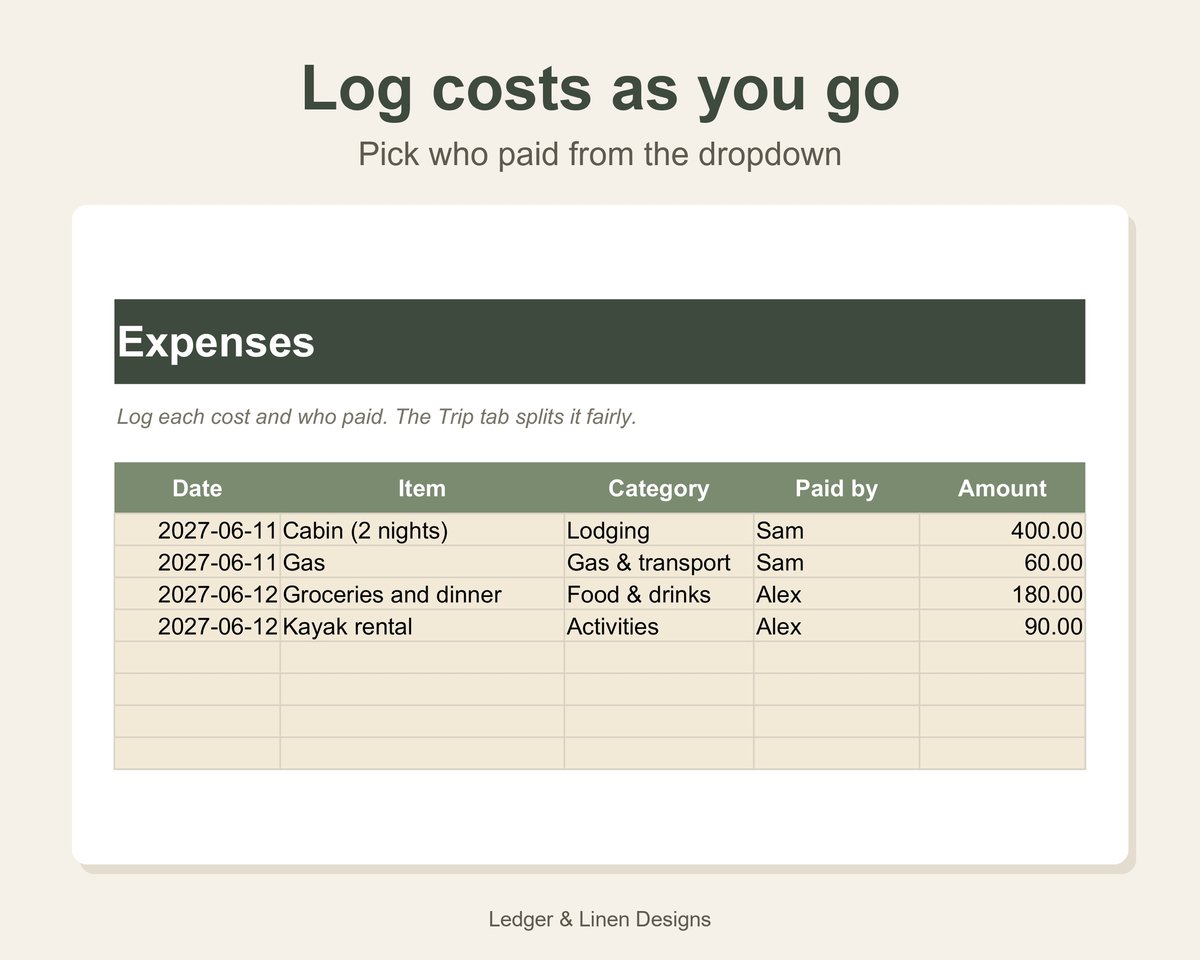This screenshot has height=960, width=1200.
Task: Select the Item column header
Action: [x=422, y=488]
